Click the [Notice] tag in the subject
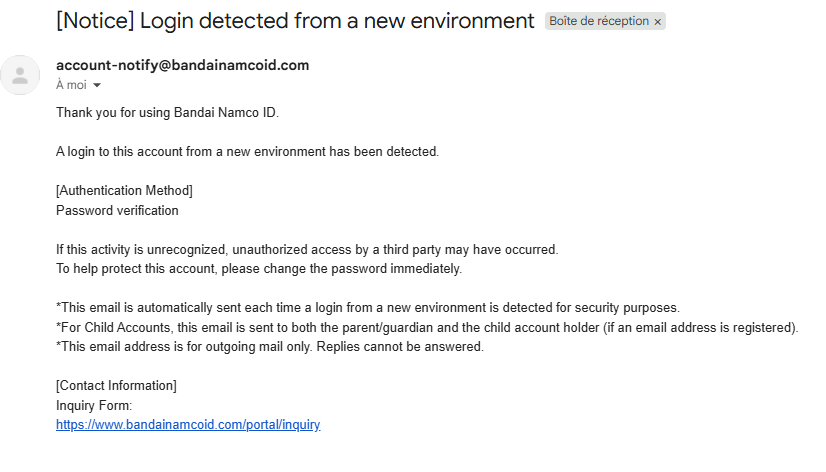This screenshot has height=472, width=826. [95, 21]
